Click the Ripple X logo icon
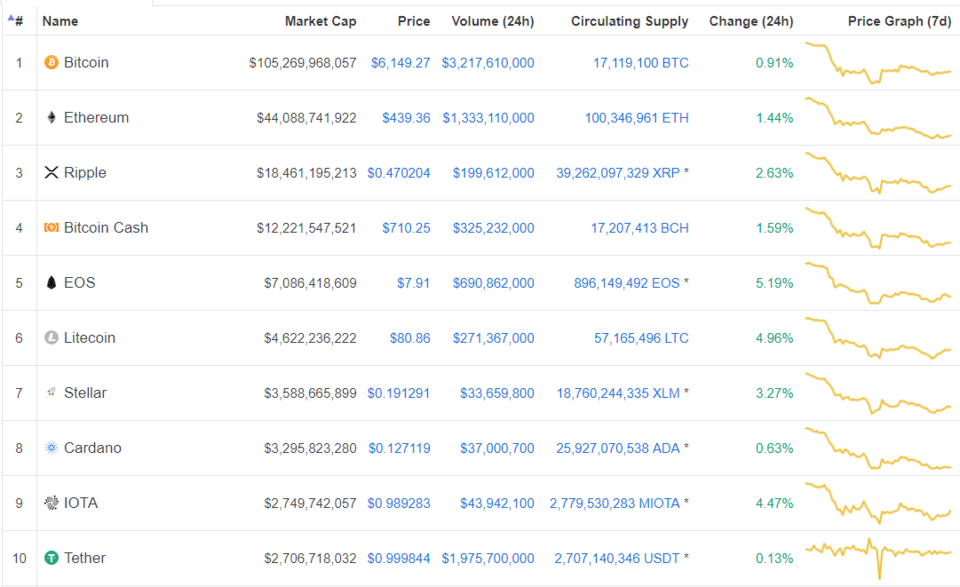Screen dimensions: 960x587 click(51, 173)
